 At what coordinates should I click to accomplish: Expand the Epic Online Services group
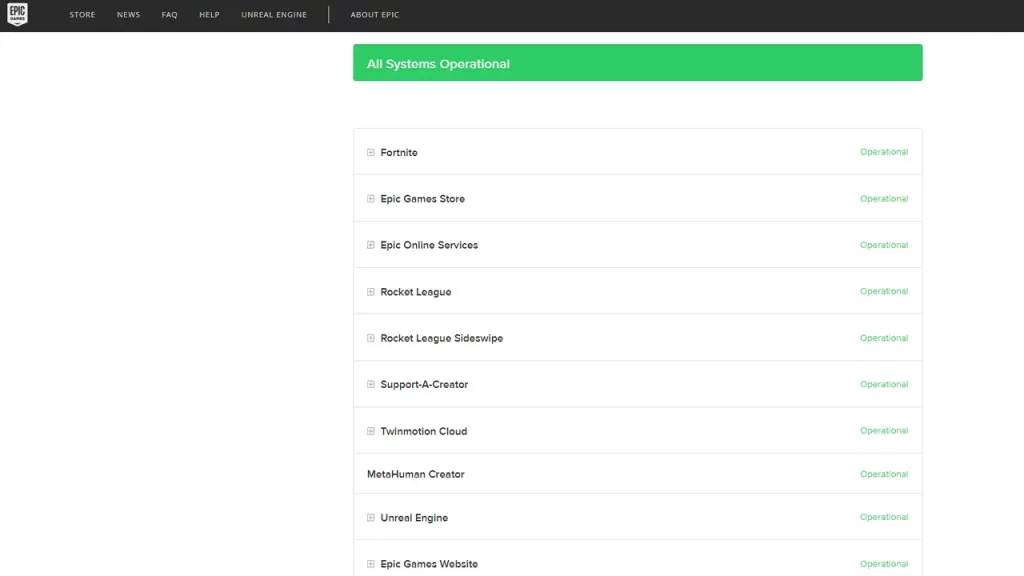[371, 245]
